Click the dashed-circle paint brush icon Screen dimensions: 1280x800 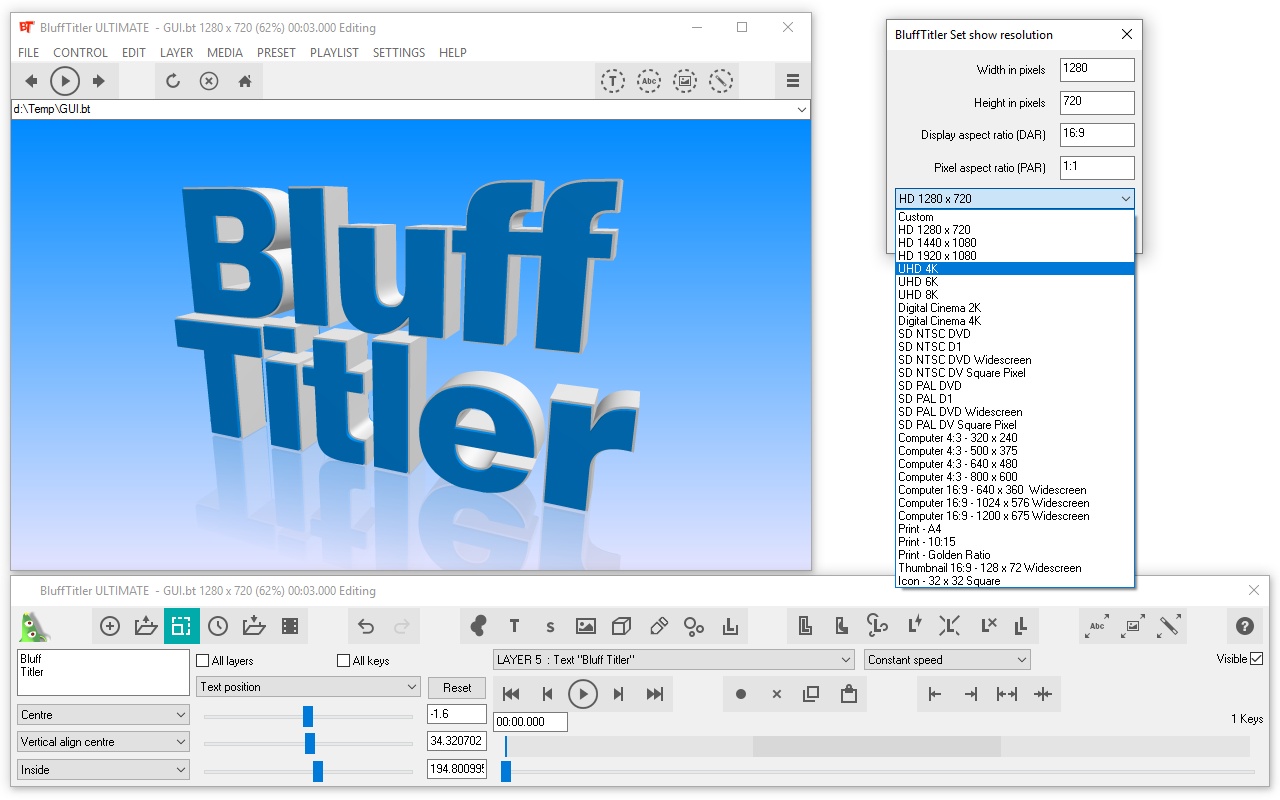721,81
